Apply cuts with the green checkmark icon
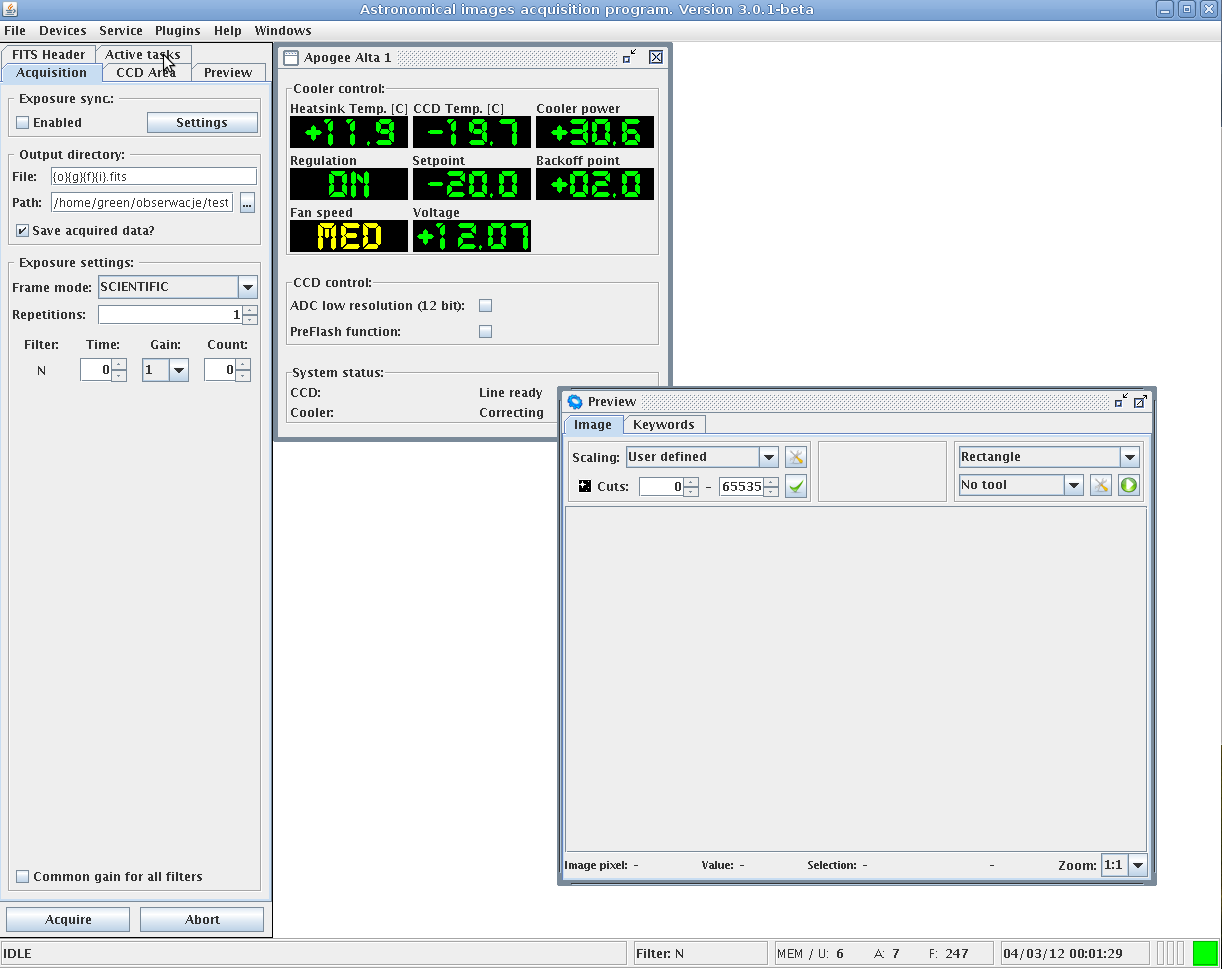Screen dimensions: 1222x969 [x=796, y=487]
